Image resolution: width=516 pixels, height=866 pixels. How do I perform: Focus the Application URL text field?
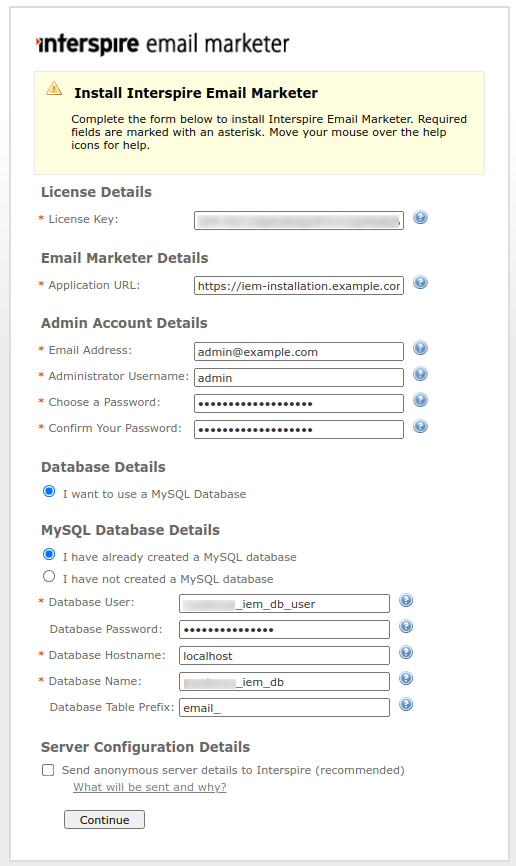click(x=299, y=286)
